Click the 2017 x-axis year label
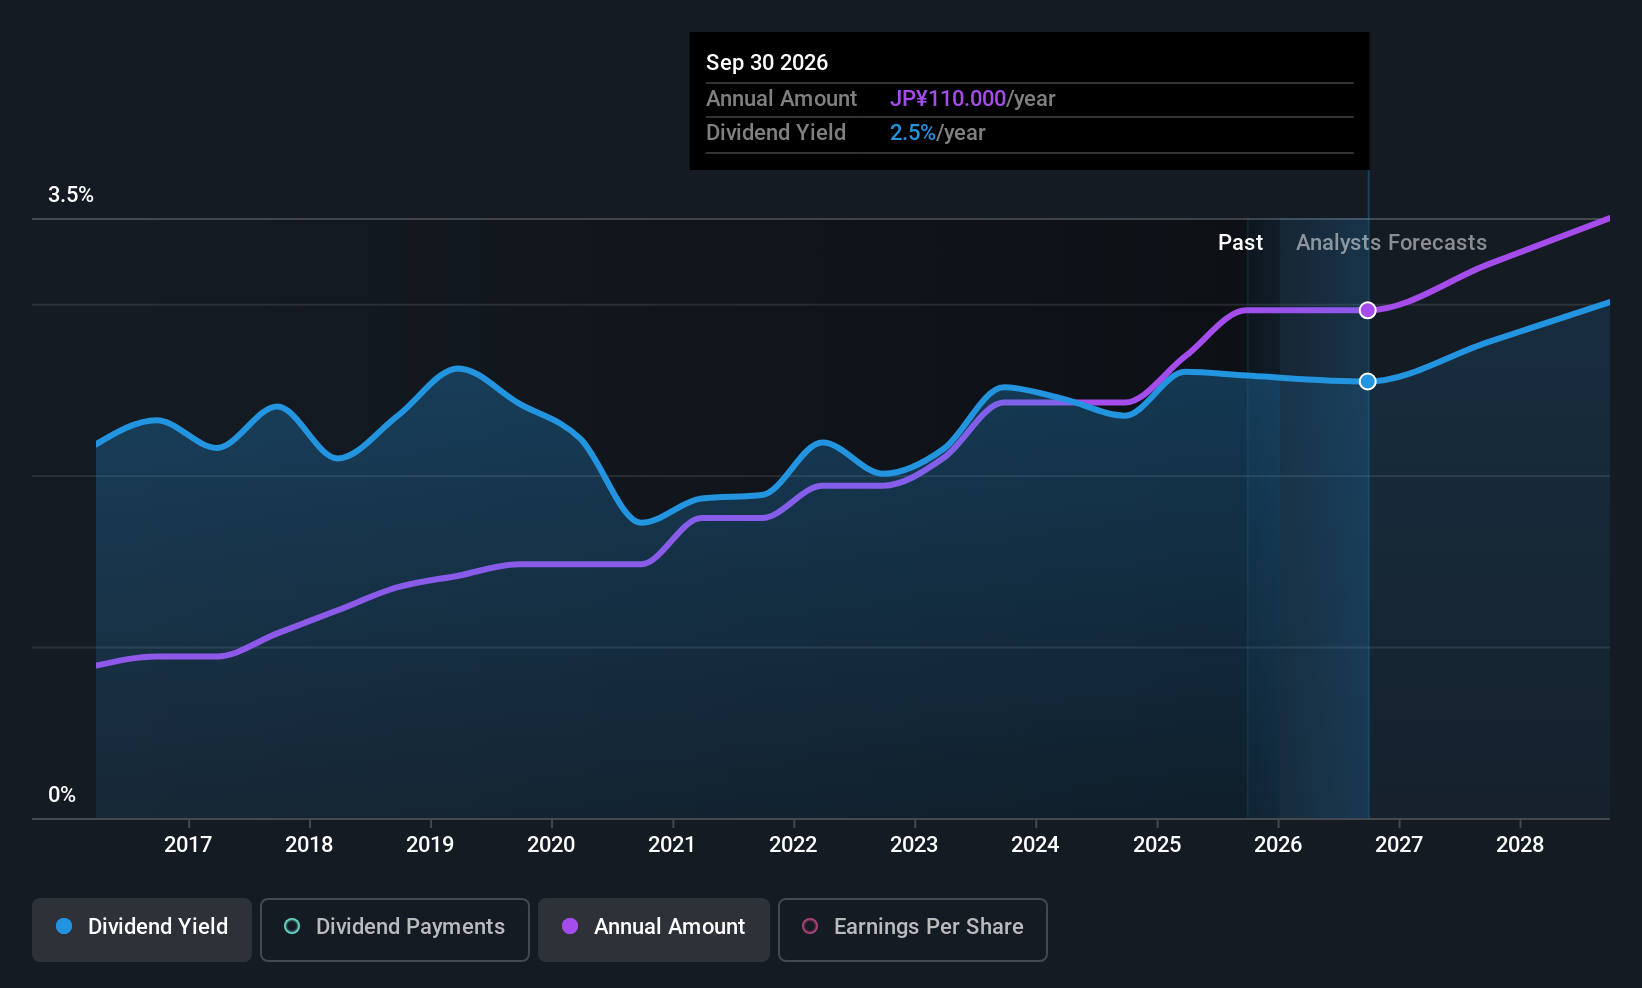 tap(188, 845)
